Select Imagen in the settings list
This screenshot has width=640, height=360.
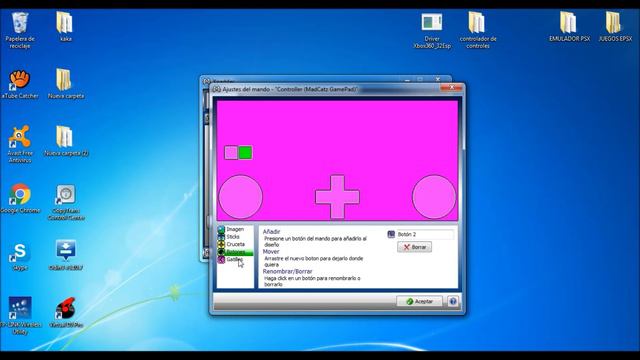point(235,229)
